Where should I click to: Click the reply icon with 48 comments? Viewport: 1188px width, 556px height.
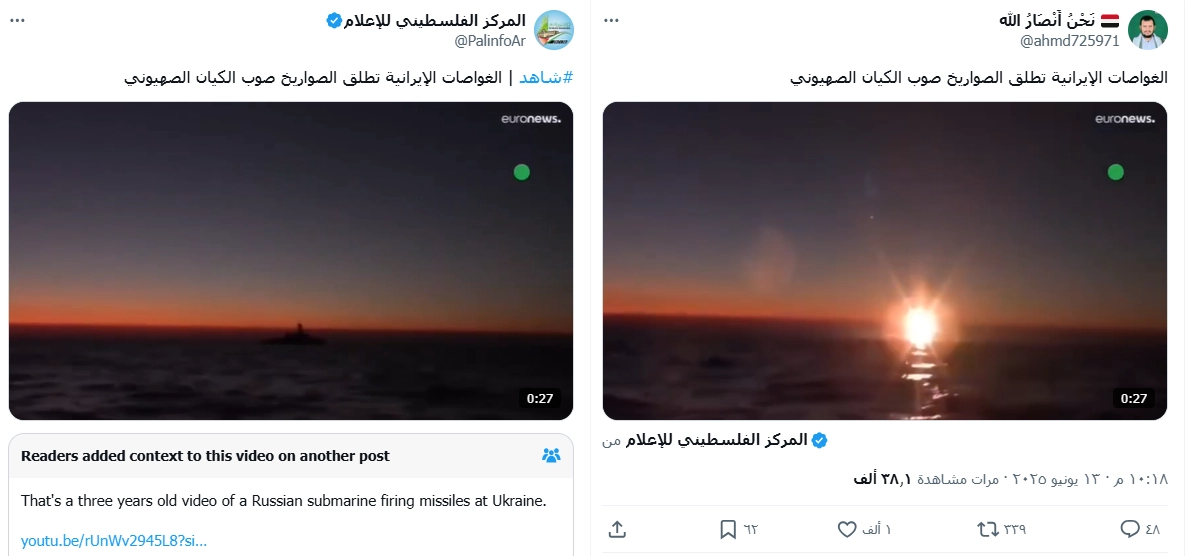coord(1130,529)
